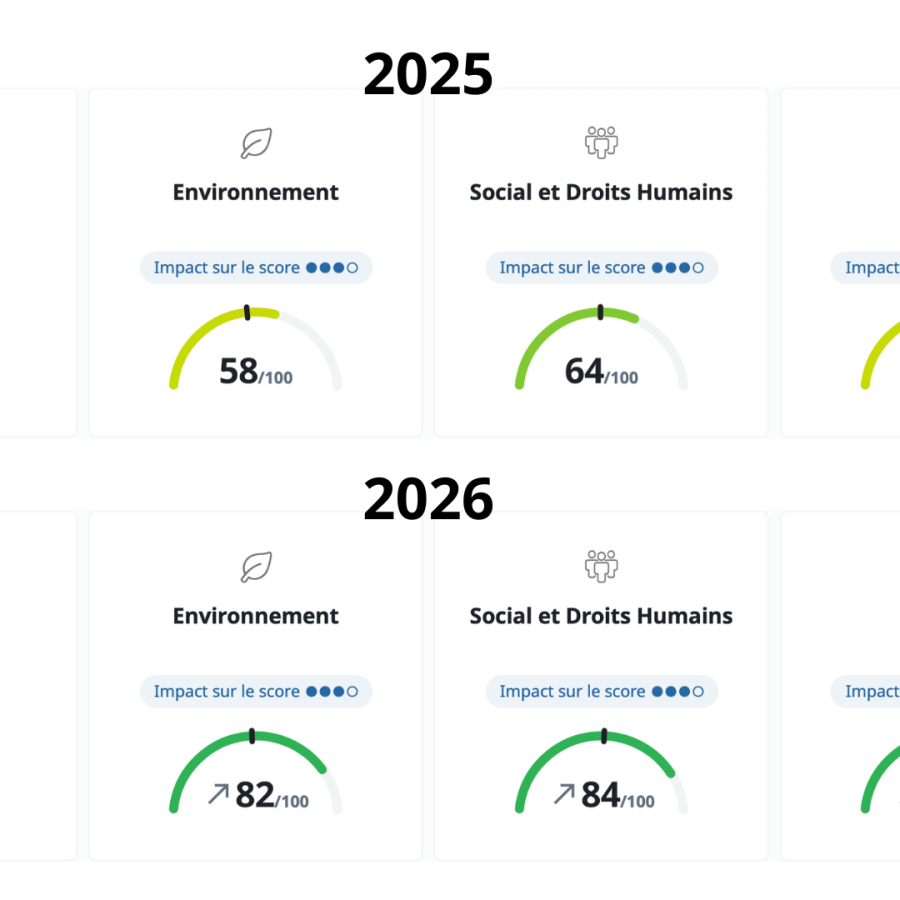Click the 2025 year heading
The width and height of the screenshot is (900, 900).
pos(428,75)
